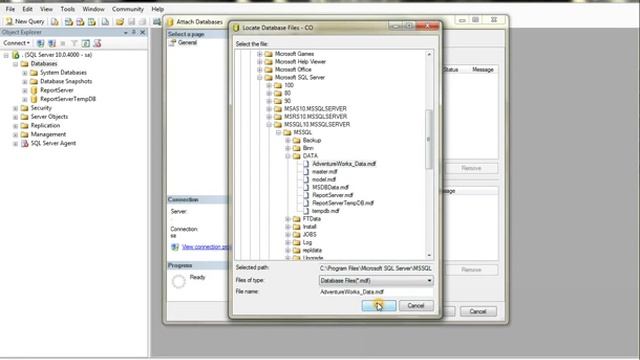Collapse the MSSQL10.MSSQLSERVER folder
This screenshot has height=360, width=640.
269,124
